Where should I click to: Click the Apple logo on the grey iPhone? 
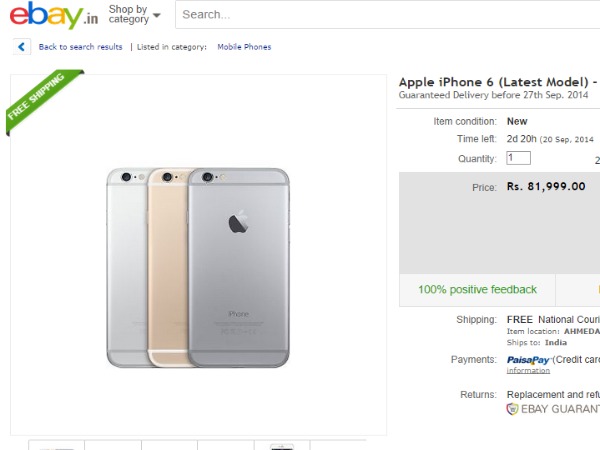pos(238,222)
